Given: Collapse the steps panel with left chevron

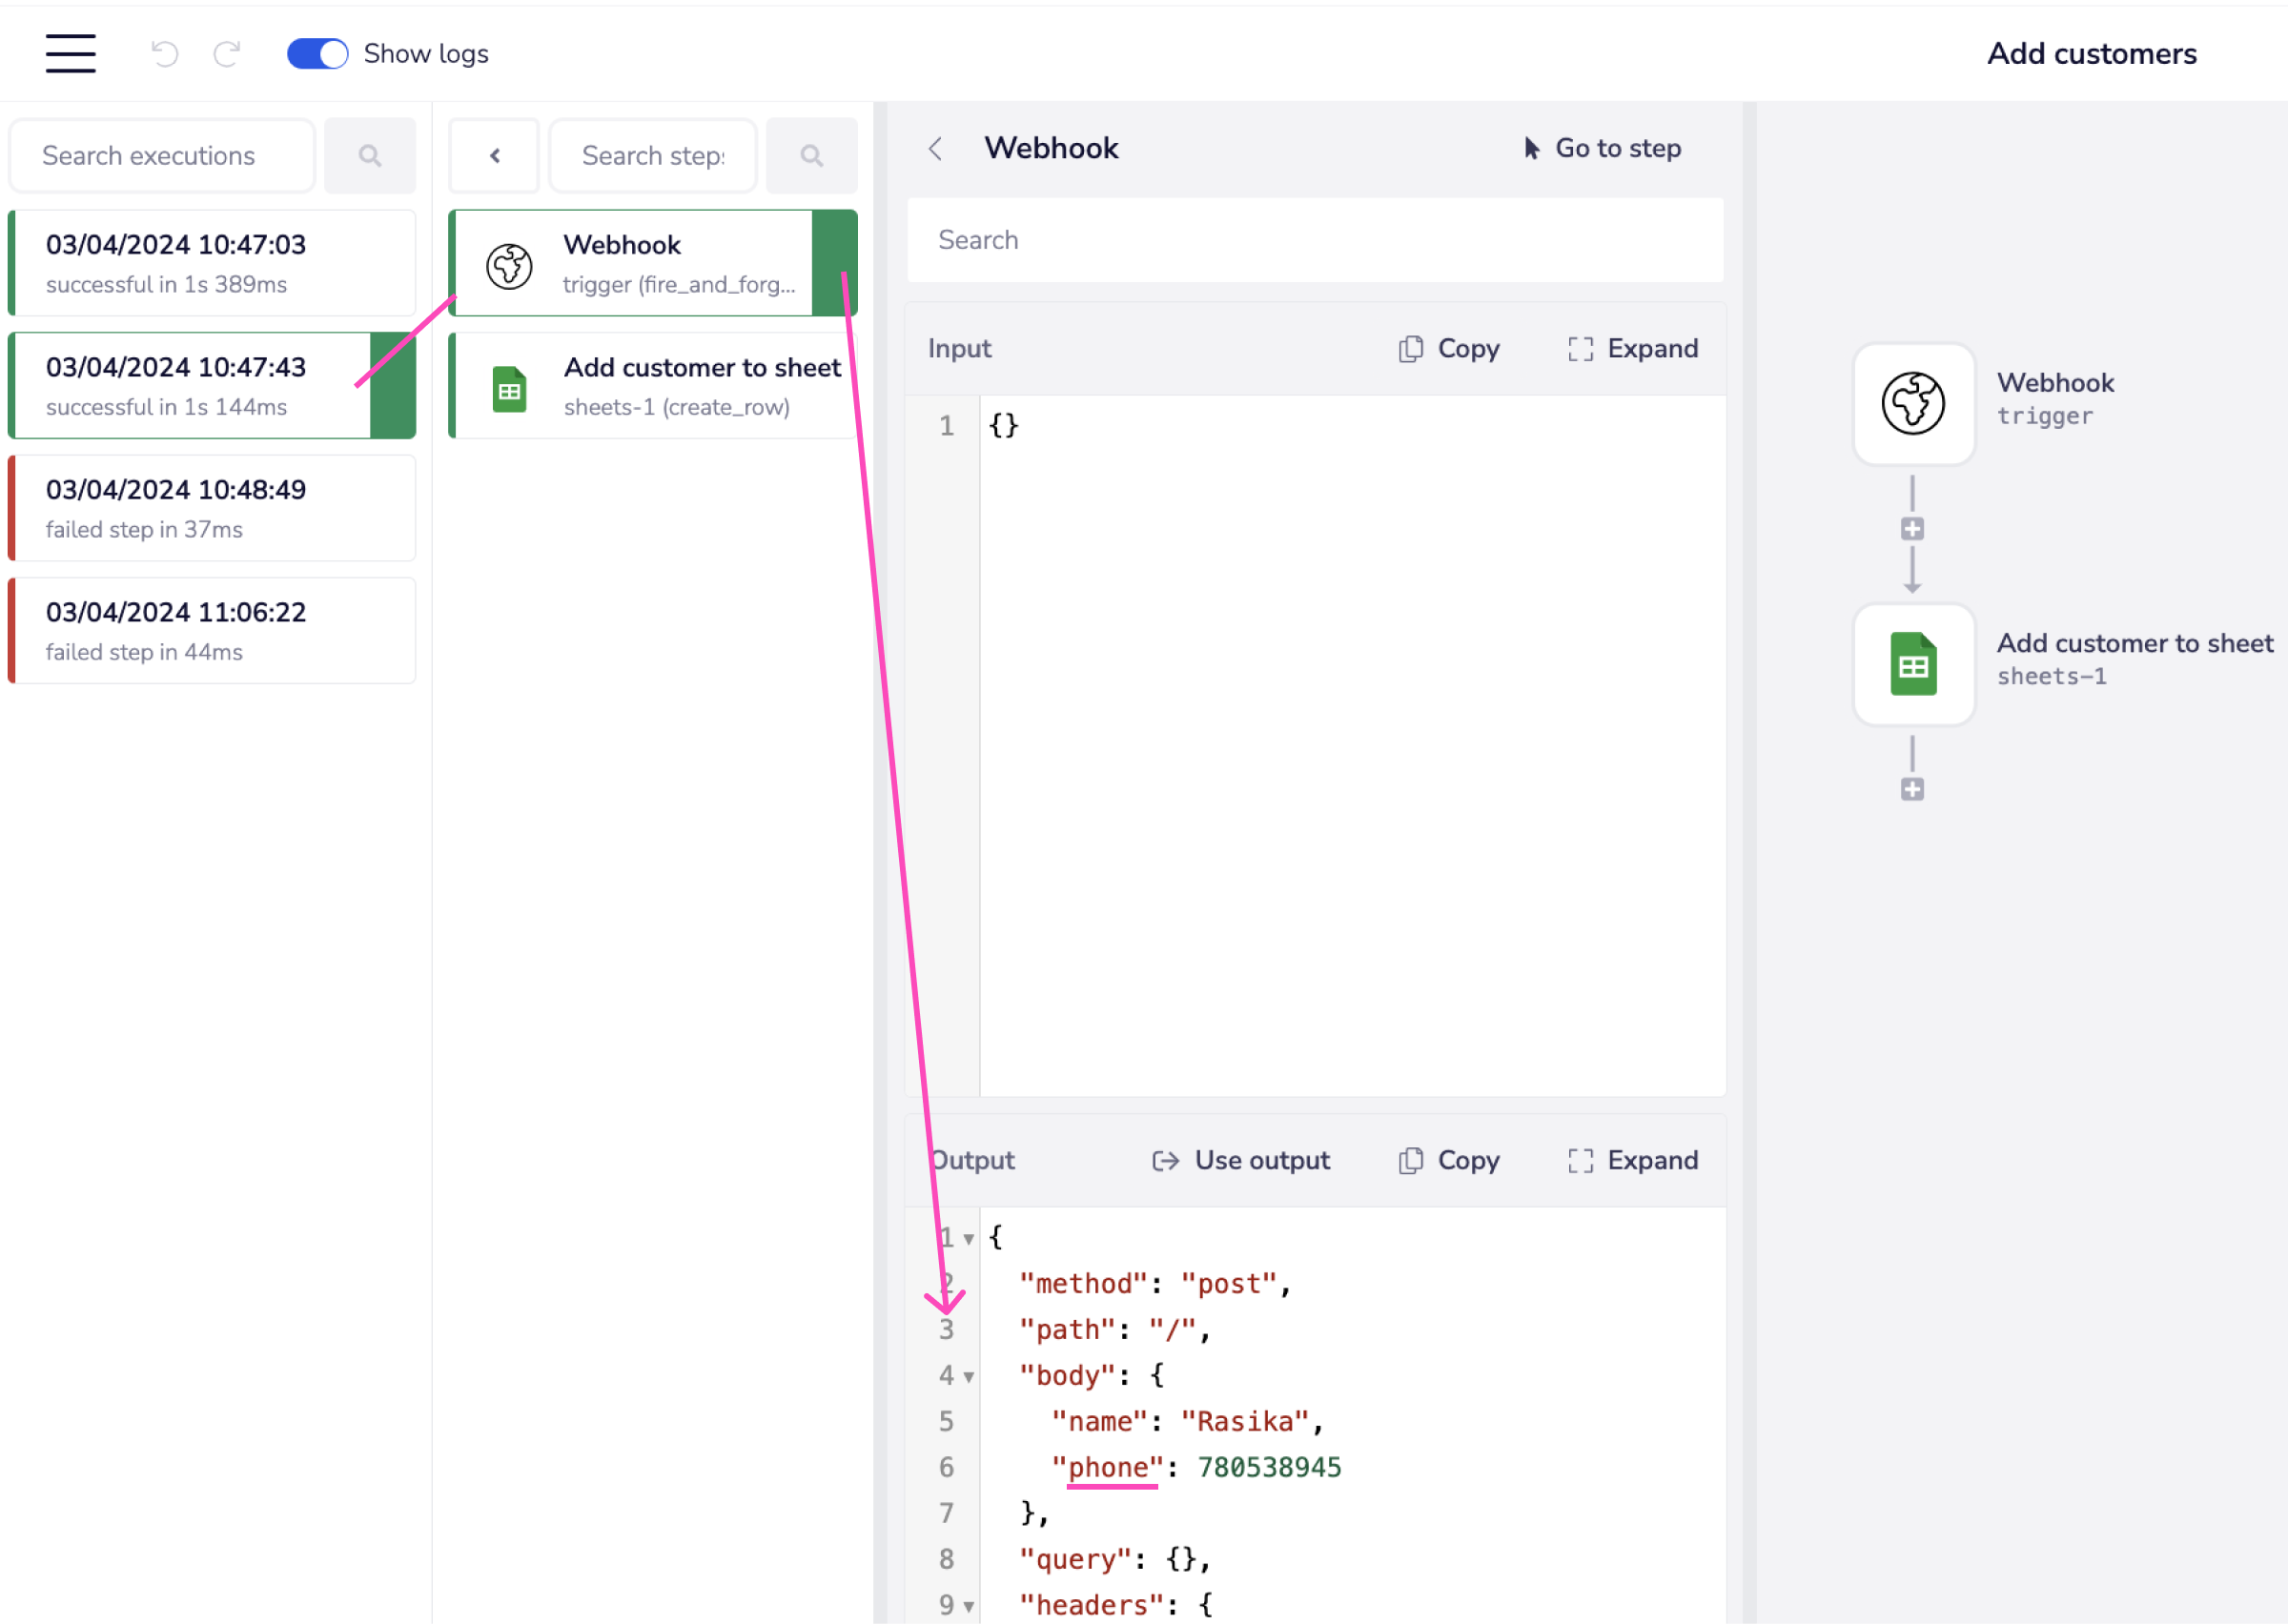Looking at the screenshot, I should tap(494, 156).
